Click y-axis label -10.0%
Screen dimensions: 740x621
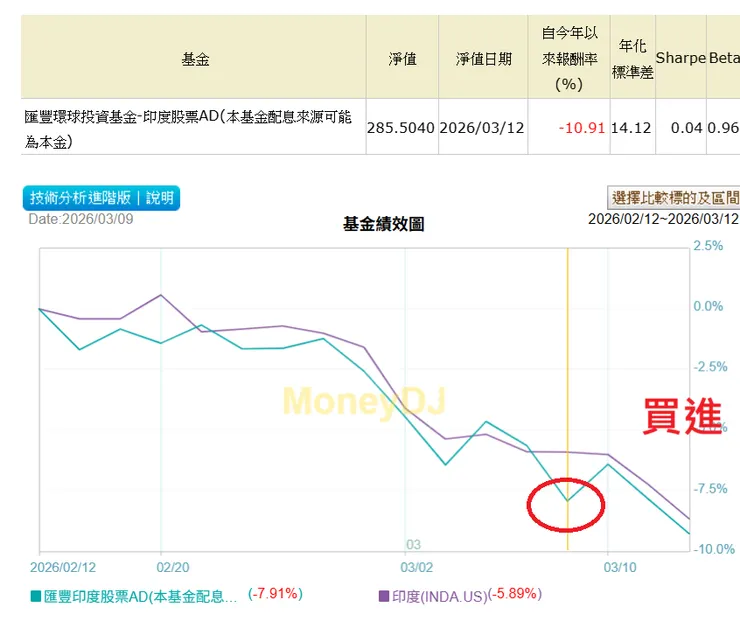714,549
